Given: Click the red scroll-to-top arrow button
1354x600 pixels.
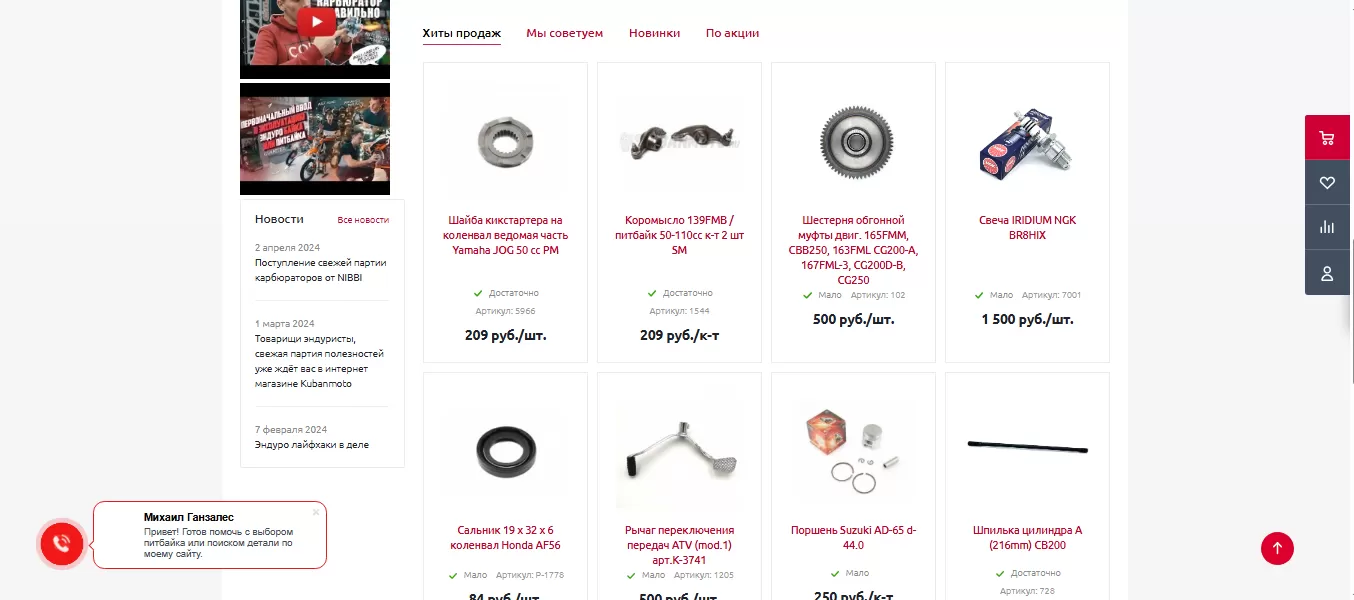Looking at the screenshot, I should tap(1277, 548).
